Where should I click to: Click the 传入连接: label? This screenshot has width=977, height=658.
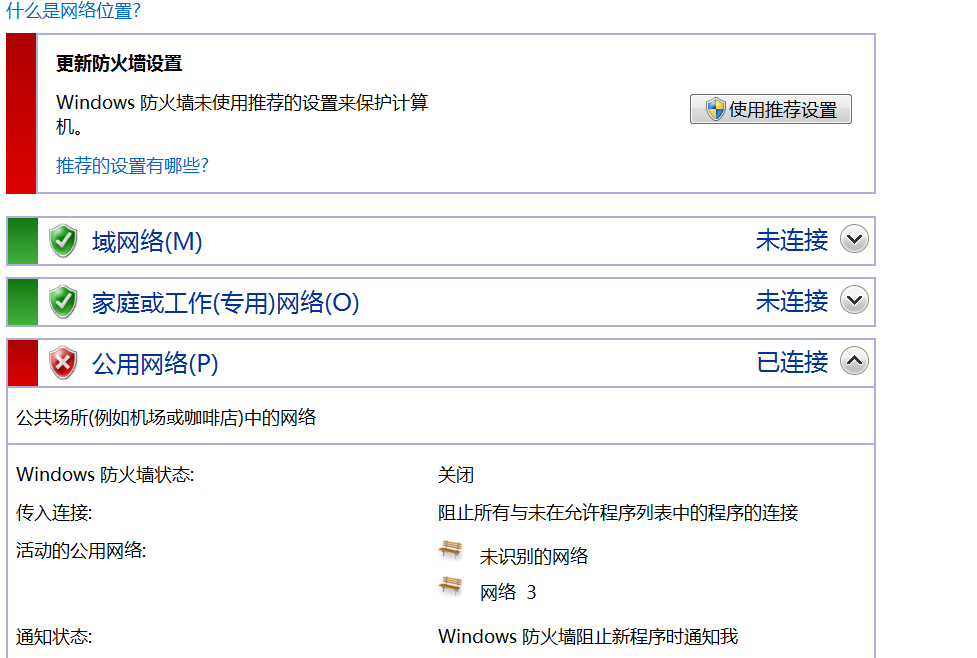(x=54, y=513)
